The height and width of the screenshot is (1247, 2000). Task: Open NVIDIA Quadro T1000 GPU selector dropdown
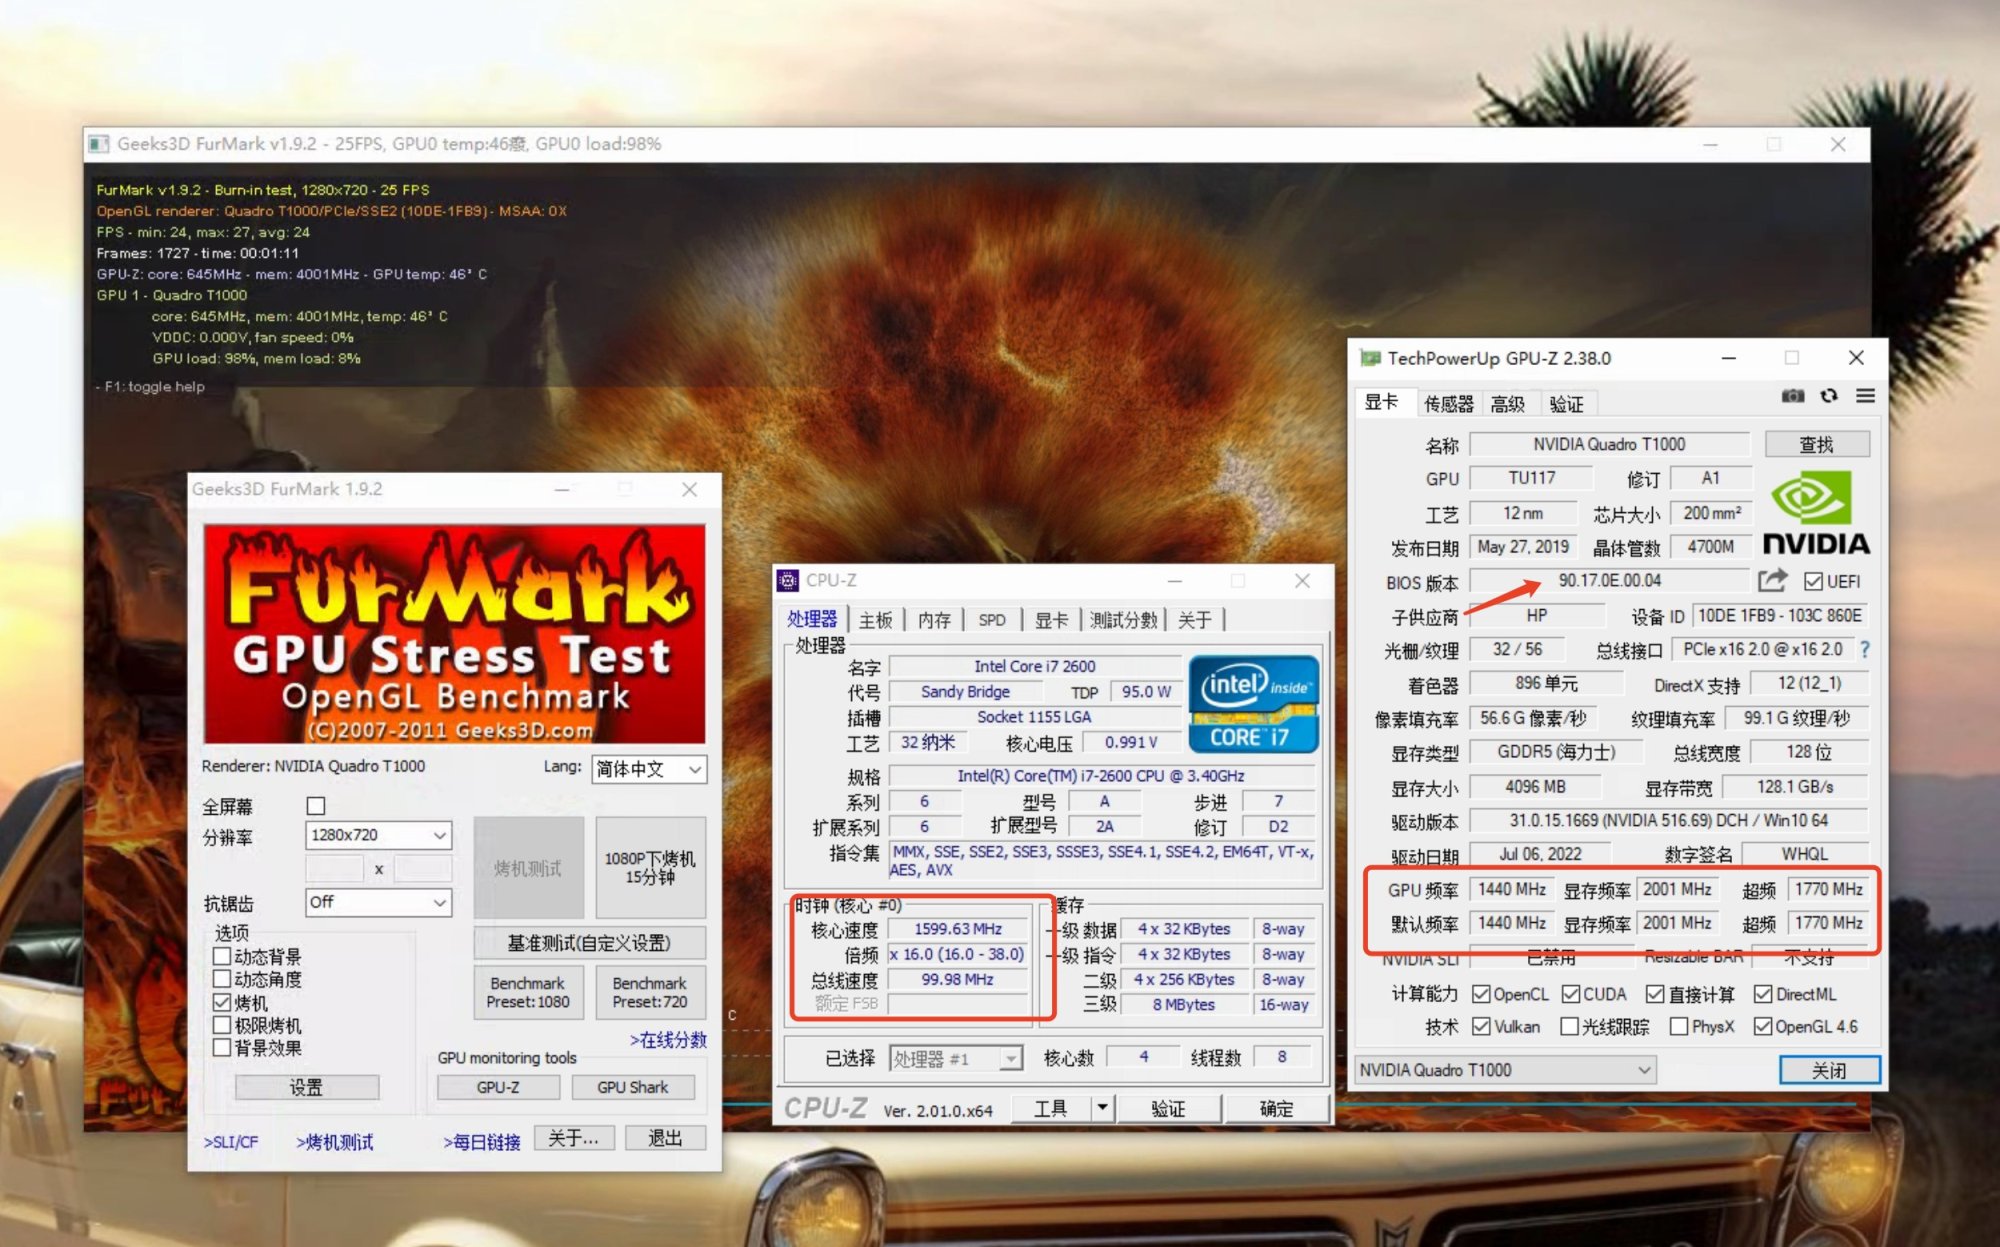(1505, 1070)
